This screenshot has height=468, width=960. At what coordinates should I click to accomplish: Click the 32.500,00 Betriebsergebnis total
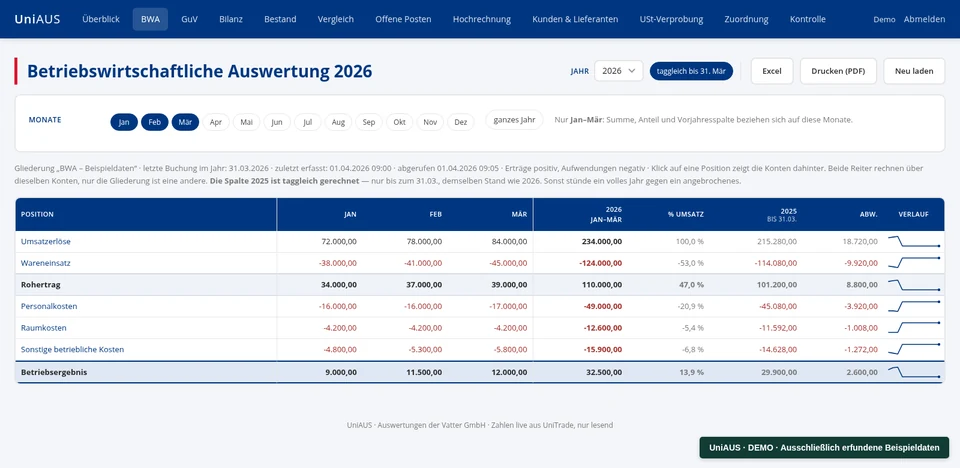[604, 372]
